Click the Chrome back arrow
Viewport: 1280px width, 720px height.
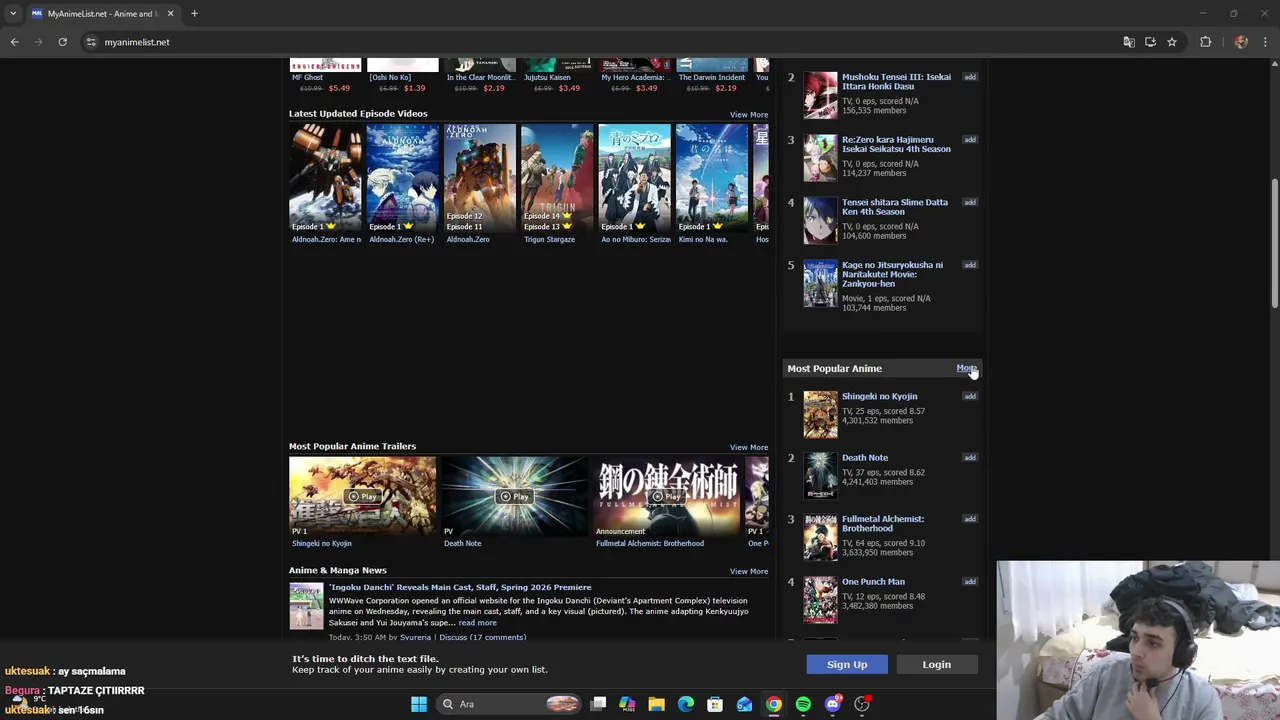(14, 42)
